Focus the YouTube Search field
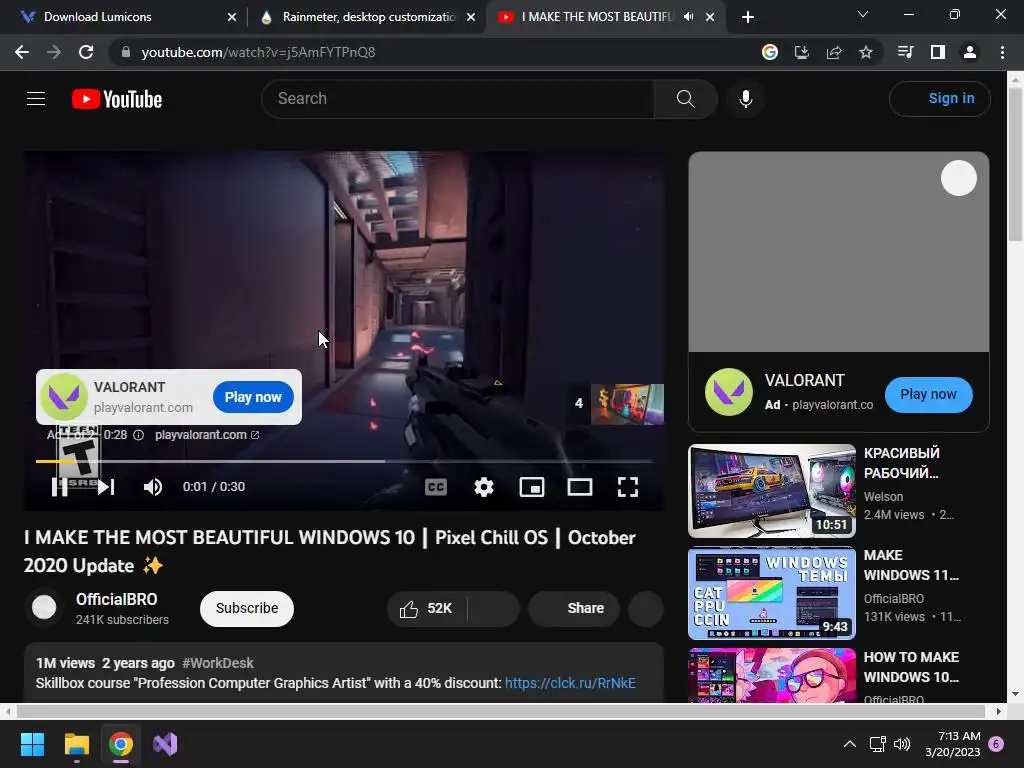The width and height of the screenshot is (1024, 768). pyautogui.click(x=458, y=99)
